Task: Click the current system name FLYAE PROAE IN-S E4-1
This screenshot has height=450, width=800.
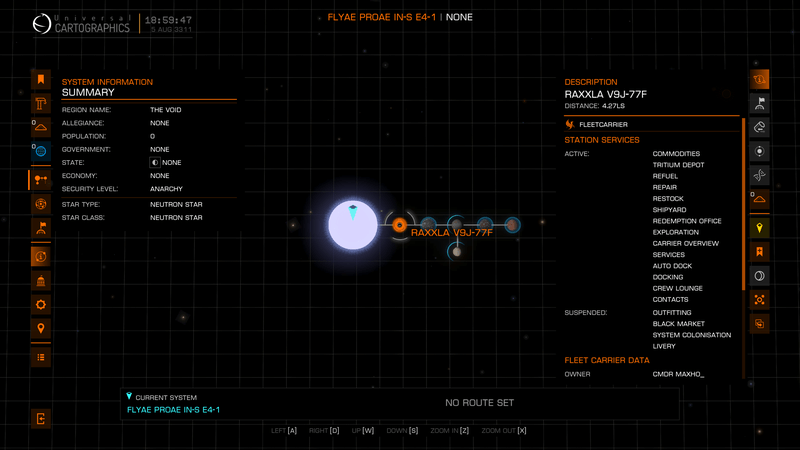Action: point(173,410)
